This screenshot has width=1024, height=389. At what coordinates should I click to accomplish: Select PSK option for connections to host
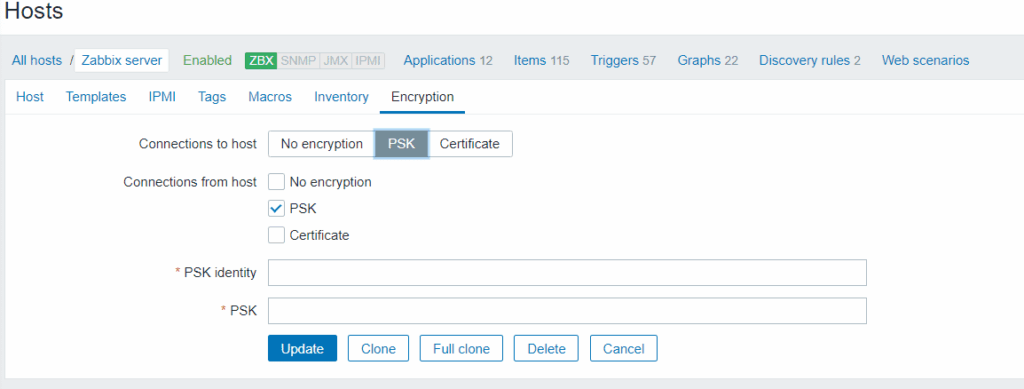(x=402, y=144)
